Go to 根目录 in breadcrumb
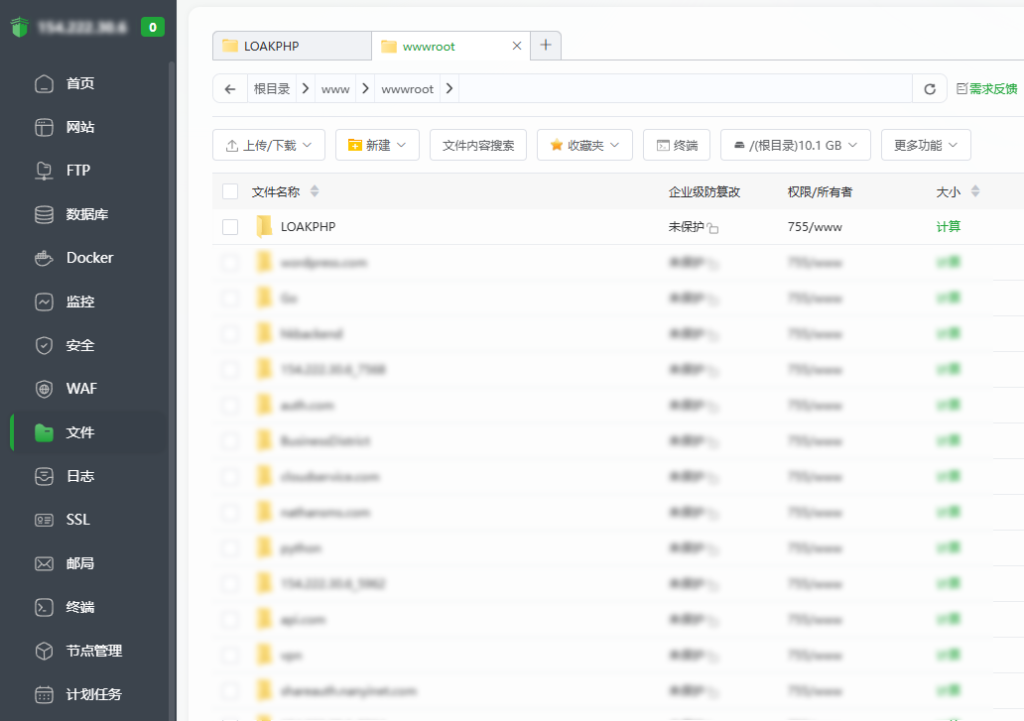 pos(272,89)
